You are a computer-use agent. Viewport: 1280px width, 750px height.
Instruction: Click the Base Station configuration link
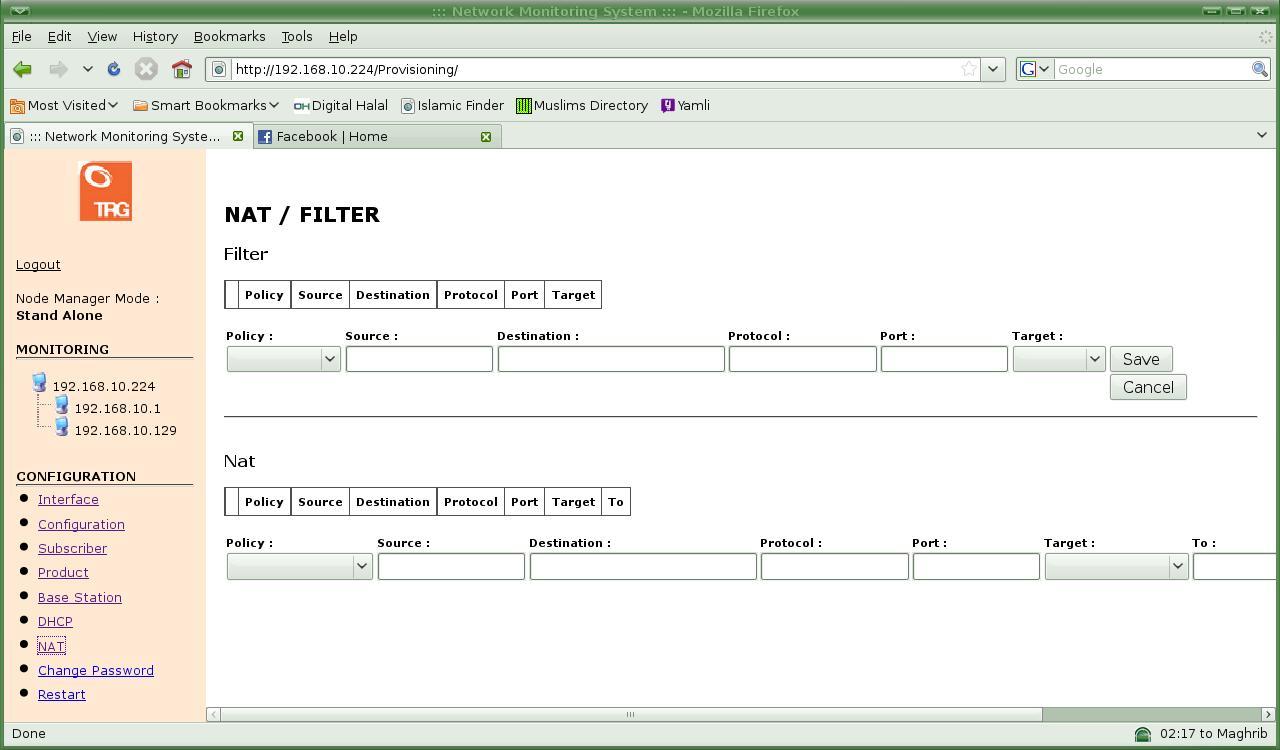80,597
